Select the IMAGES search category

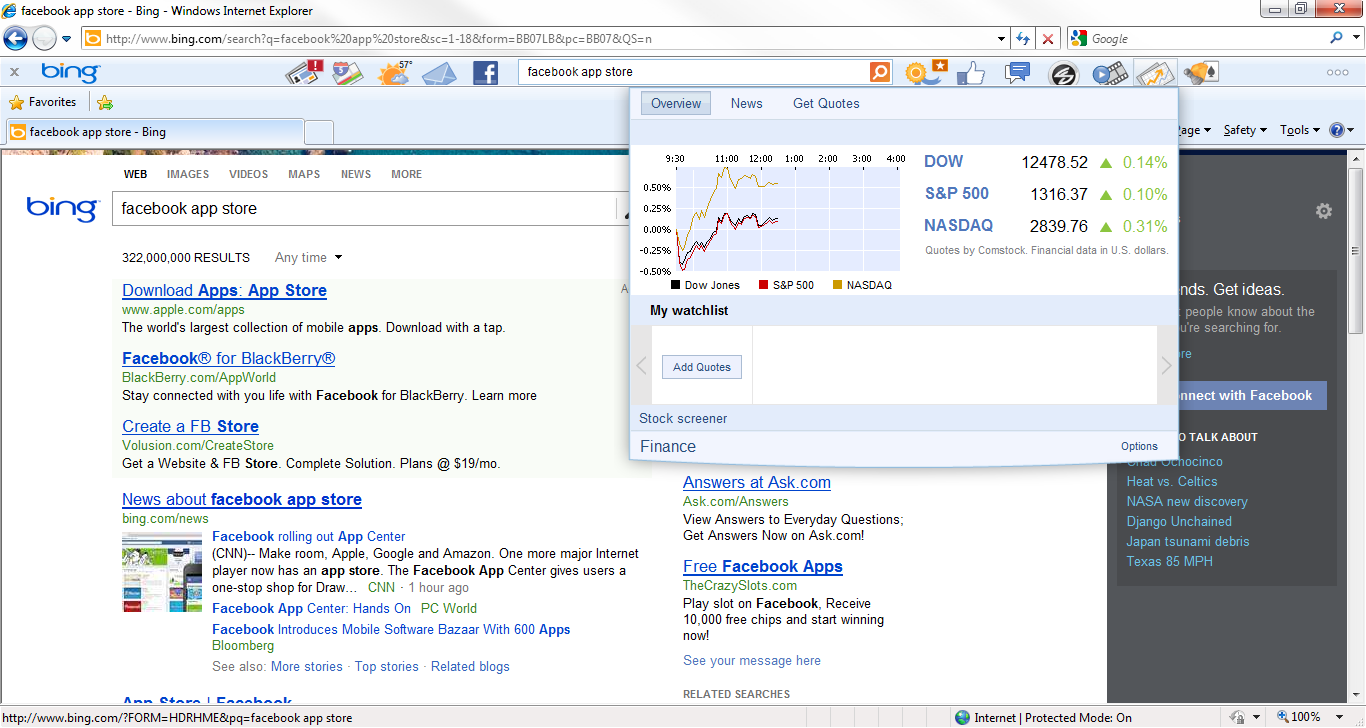click(x=188, y=174)
